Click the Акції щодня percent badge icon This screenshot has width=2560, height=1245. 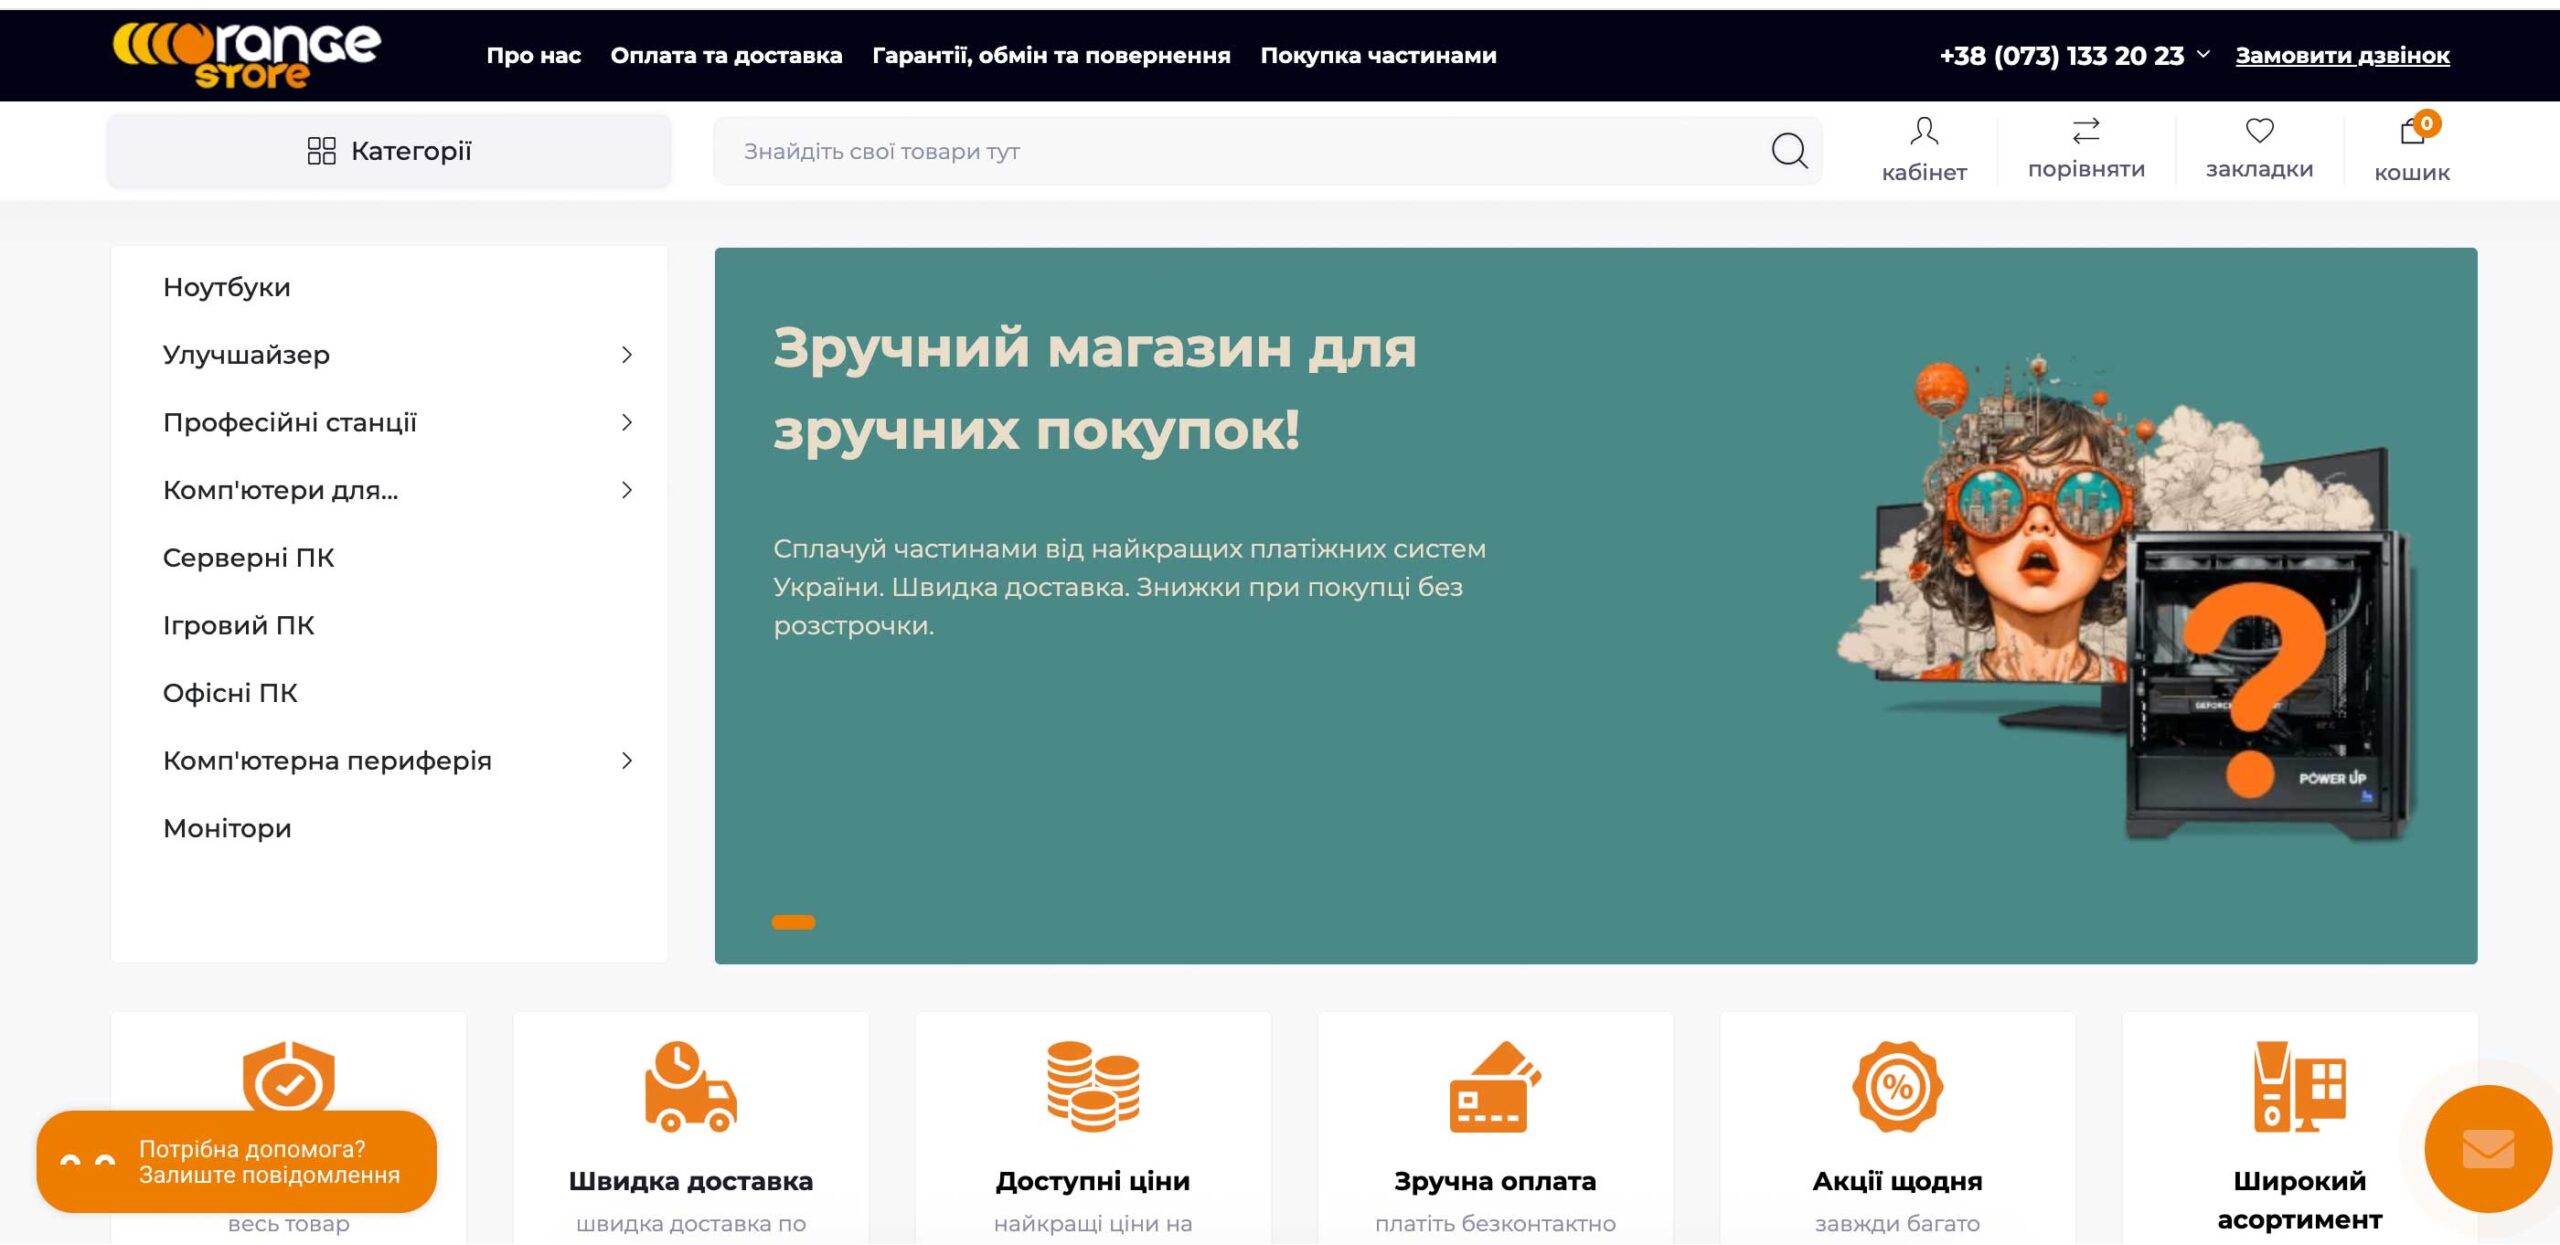click(x=1897, y=1087)
